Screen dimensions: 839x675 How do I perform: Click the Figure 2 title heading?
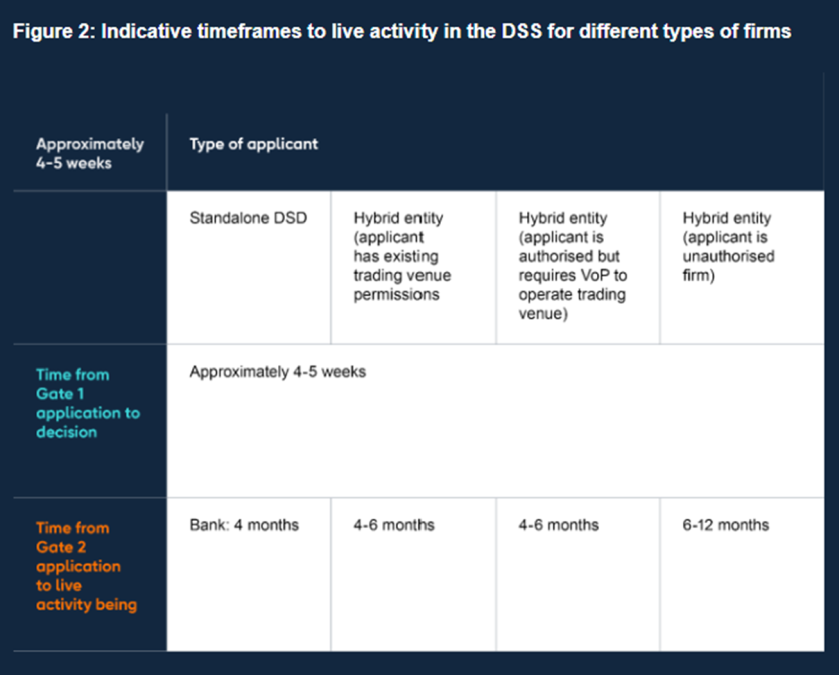(x=401, y=32)
